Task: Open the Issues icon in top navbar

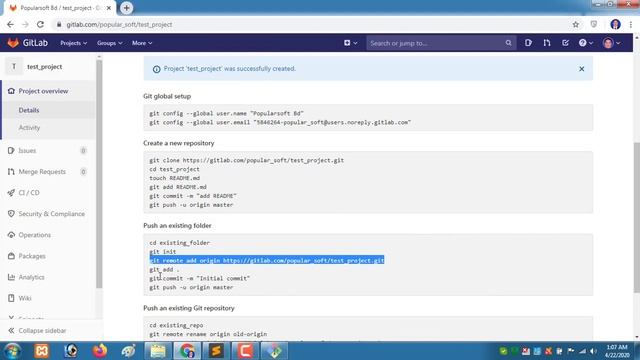Action: tap(528, 43)
